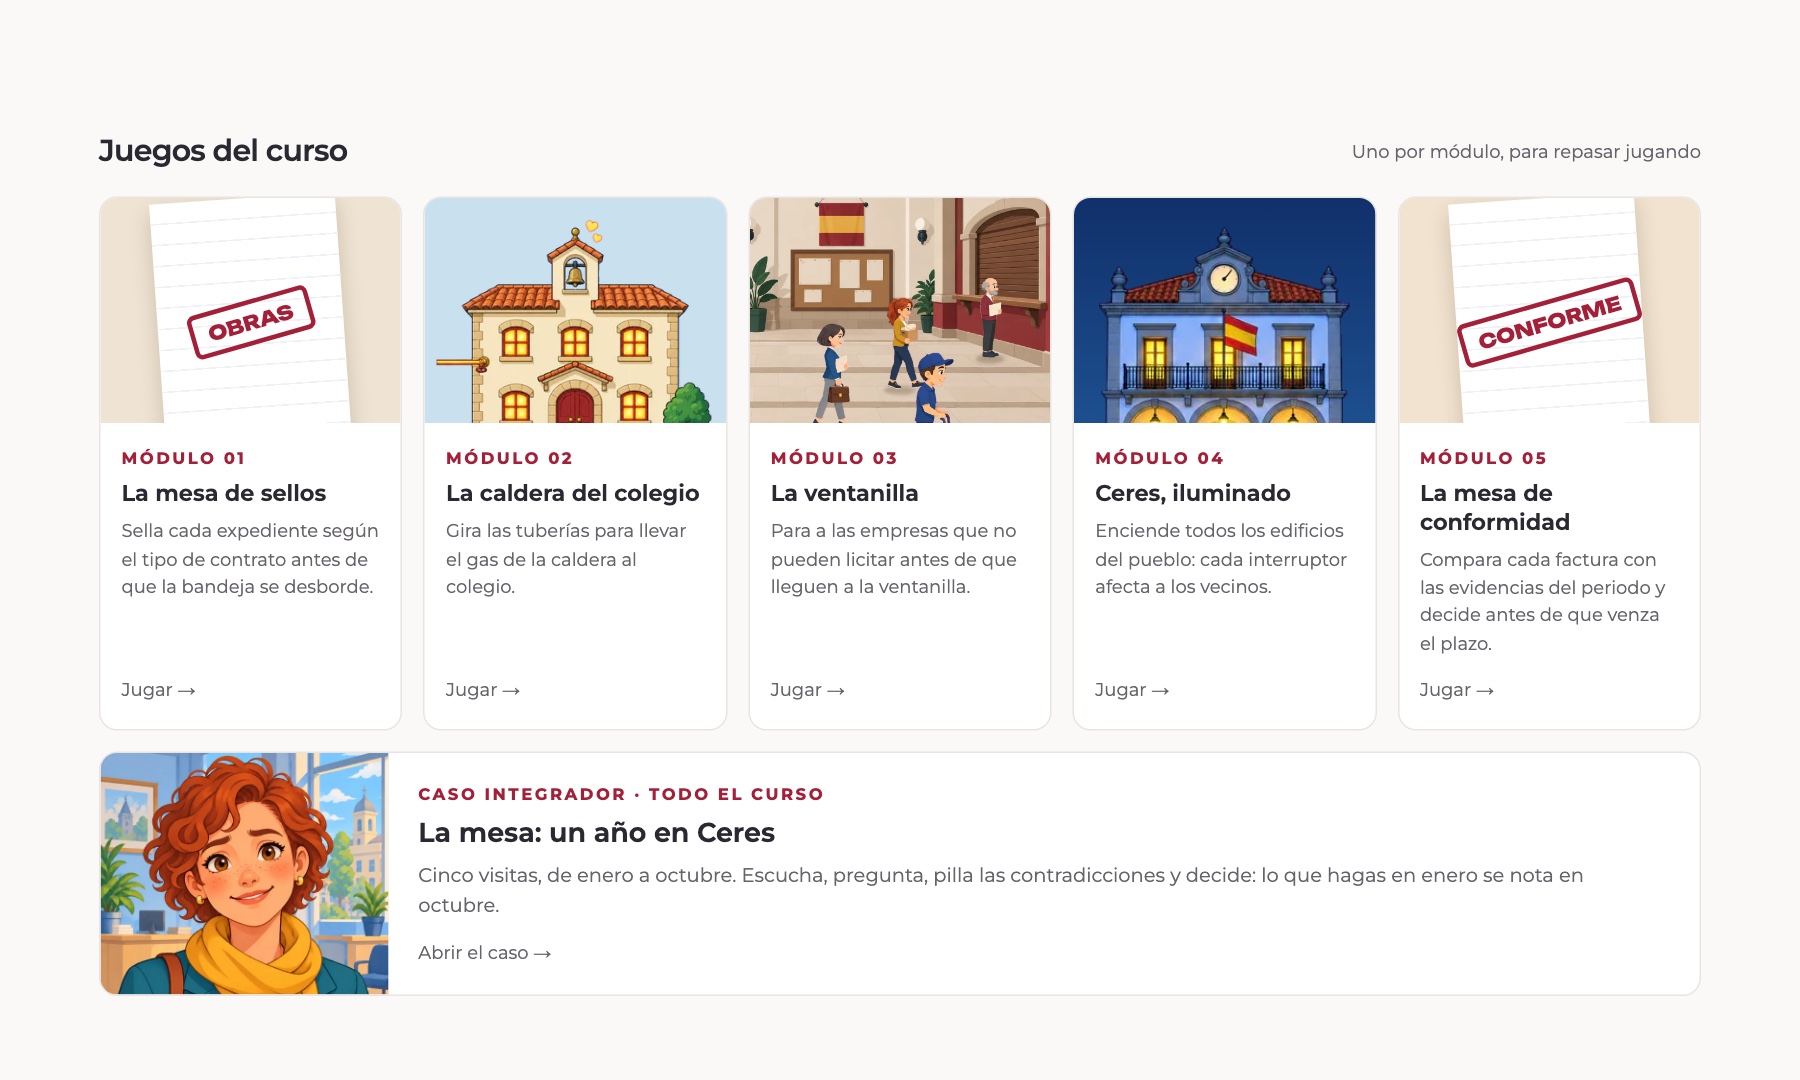This screenshot has height=1080, width=1800.
Task: Click the description starting Compara cada factura
Action: [x=1542, y=601]
